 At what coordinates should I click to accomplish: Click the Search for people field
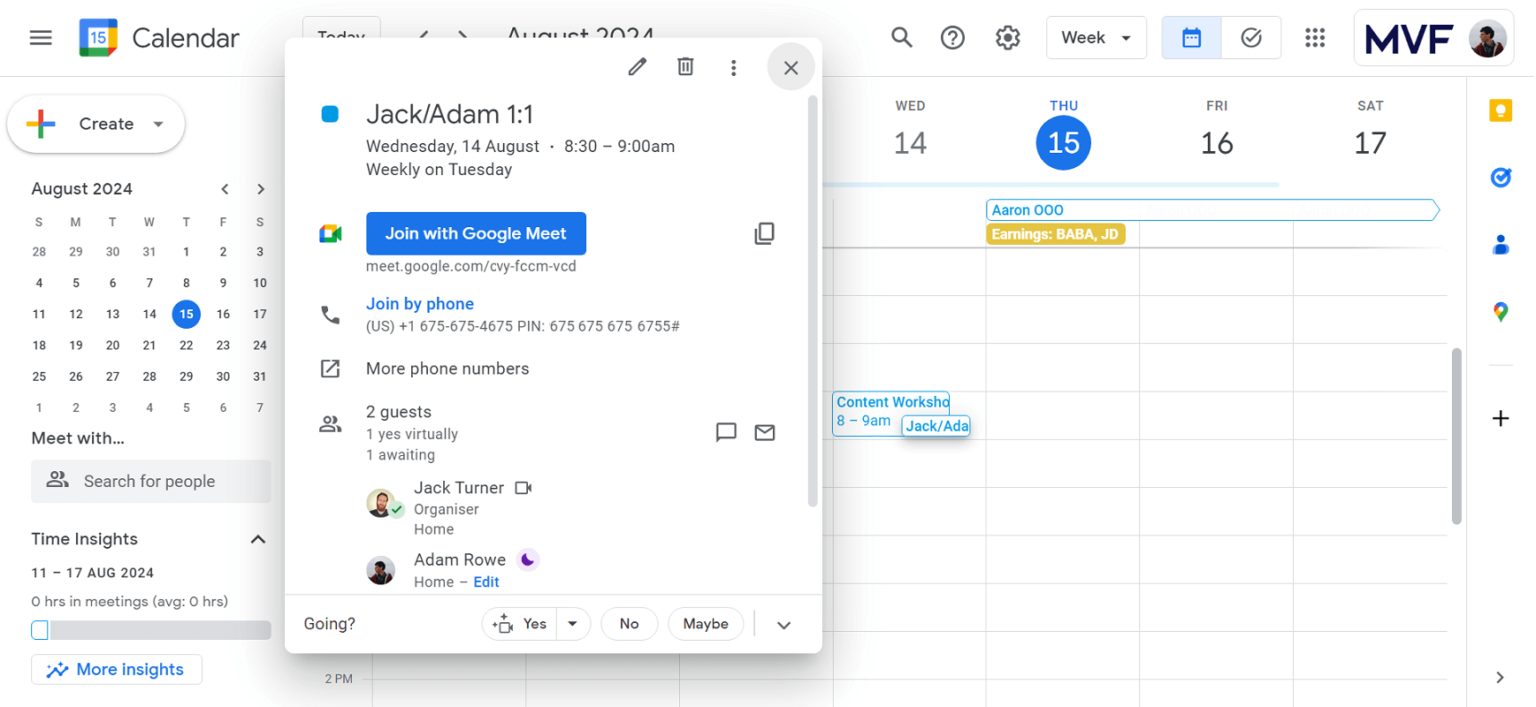(x=150, y=481)
